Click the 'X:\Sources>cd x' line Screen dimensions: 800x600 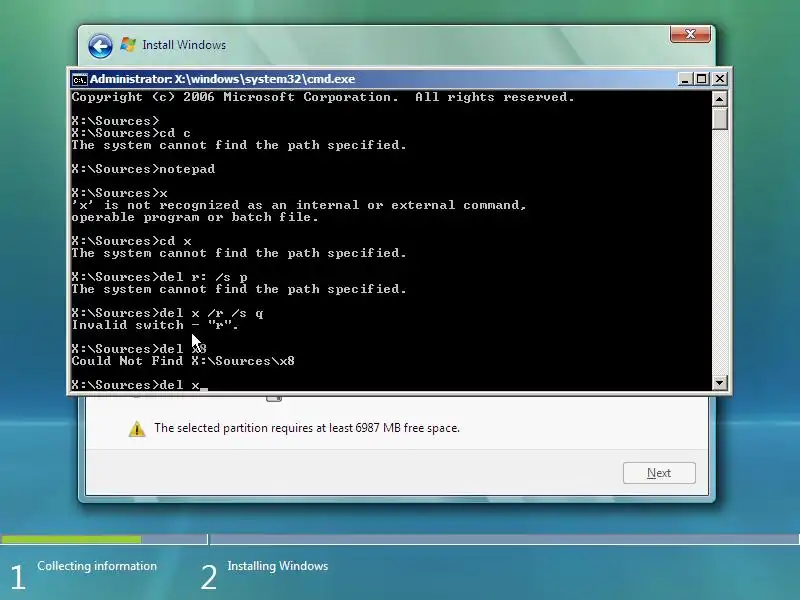132,241
